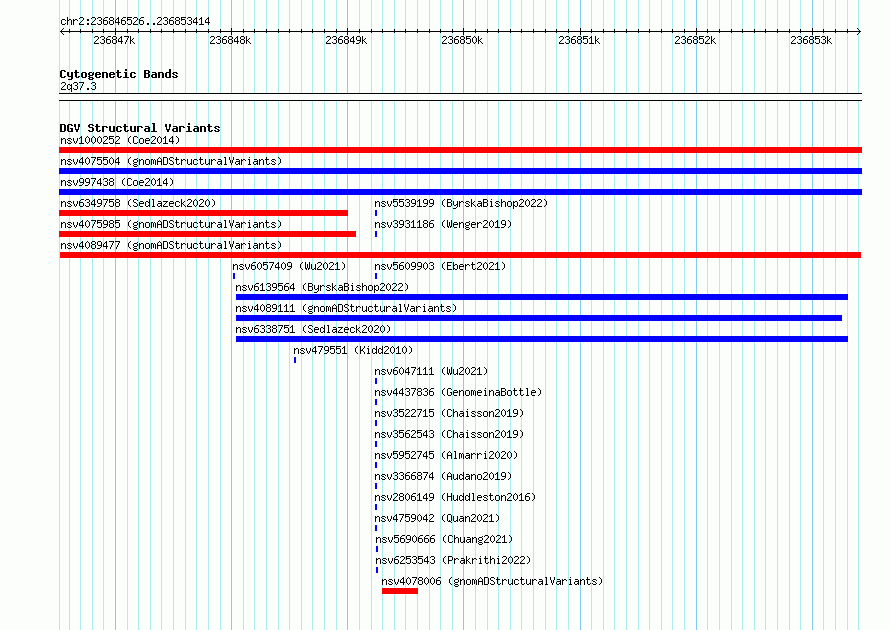
Task: Open nsv3522715 (Chaisson2019) variant label
Action: point(449,413)
